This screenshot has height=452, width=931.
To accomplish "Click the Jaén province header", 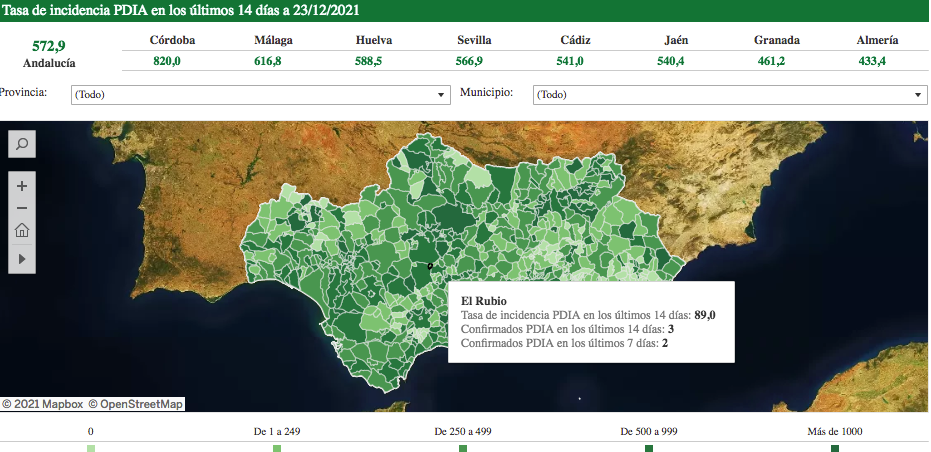I will [x=675, y=40].
